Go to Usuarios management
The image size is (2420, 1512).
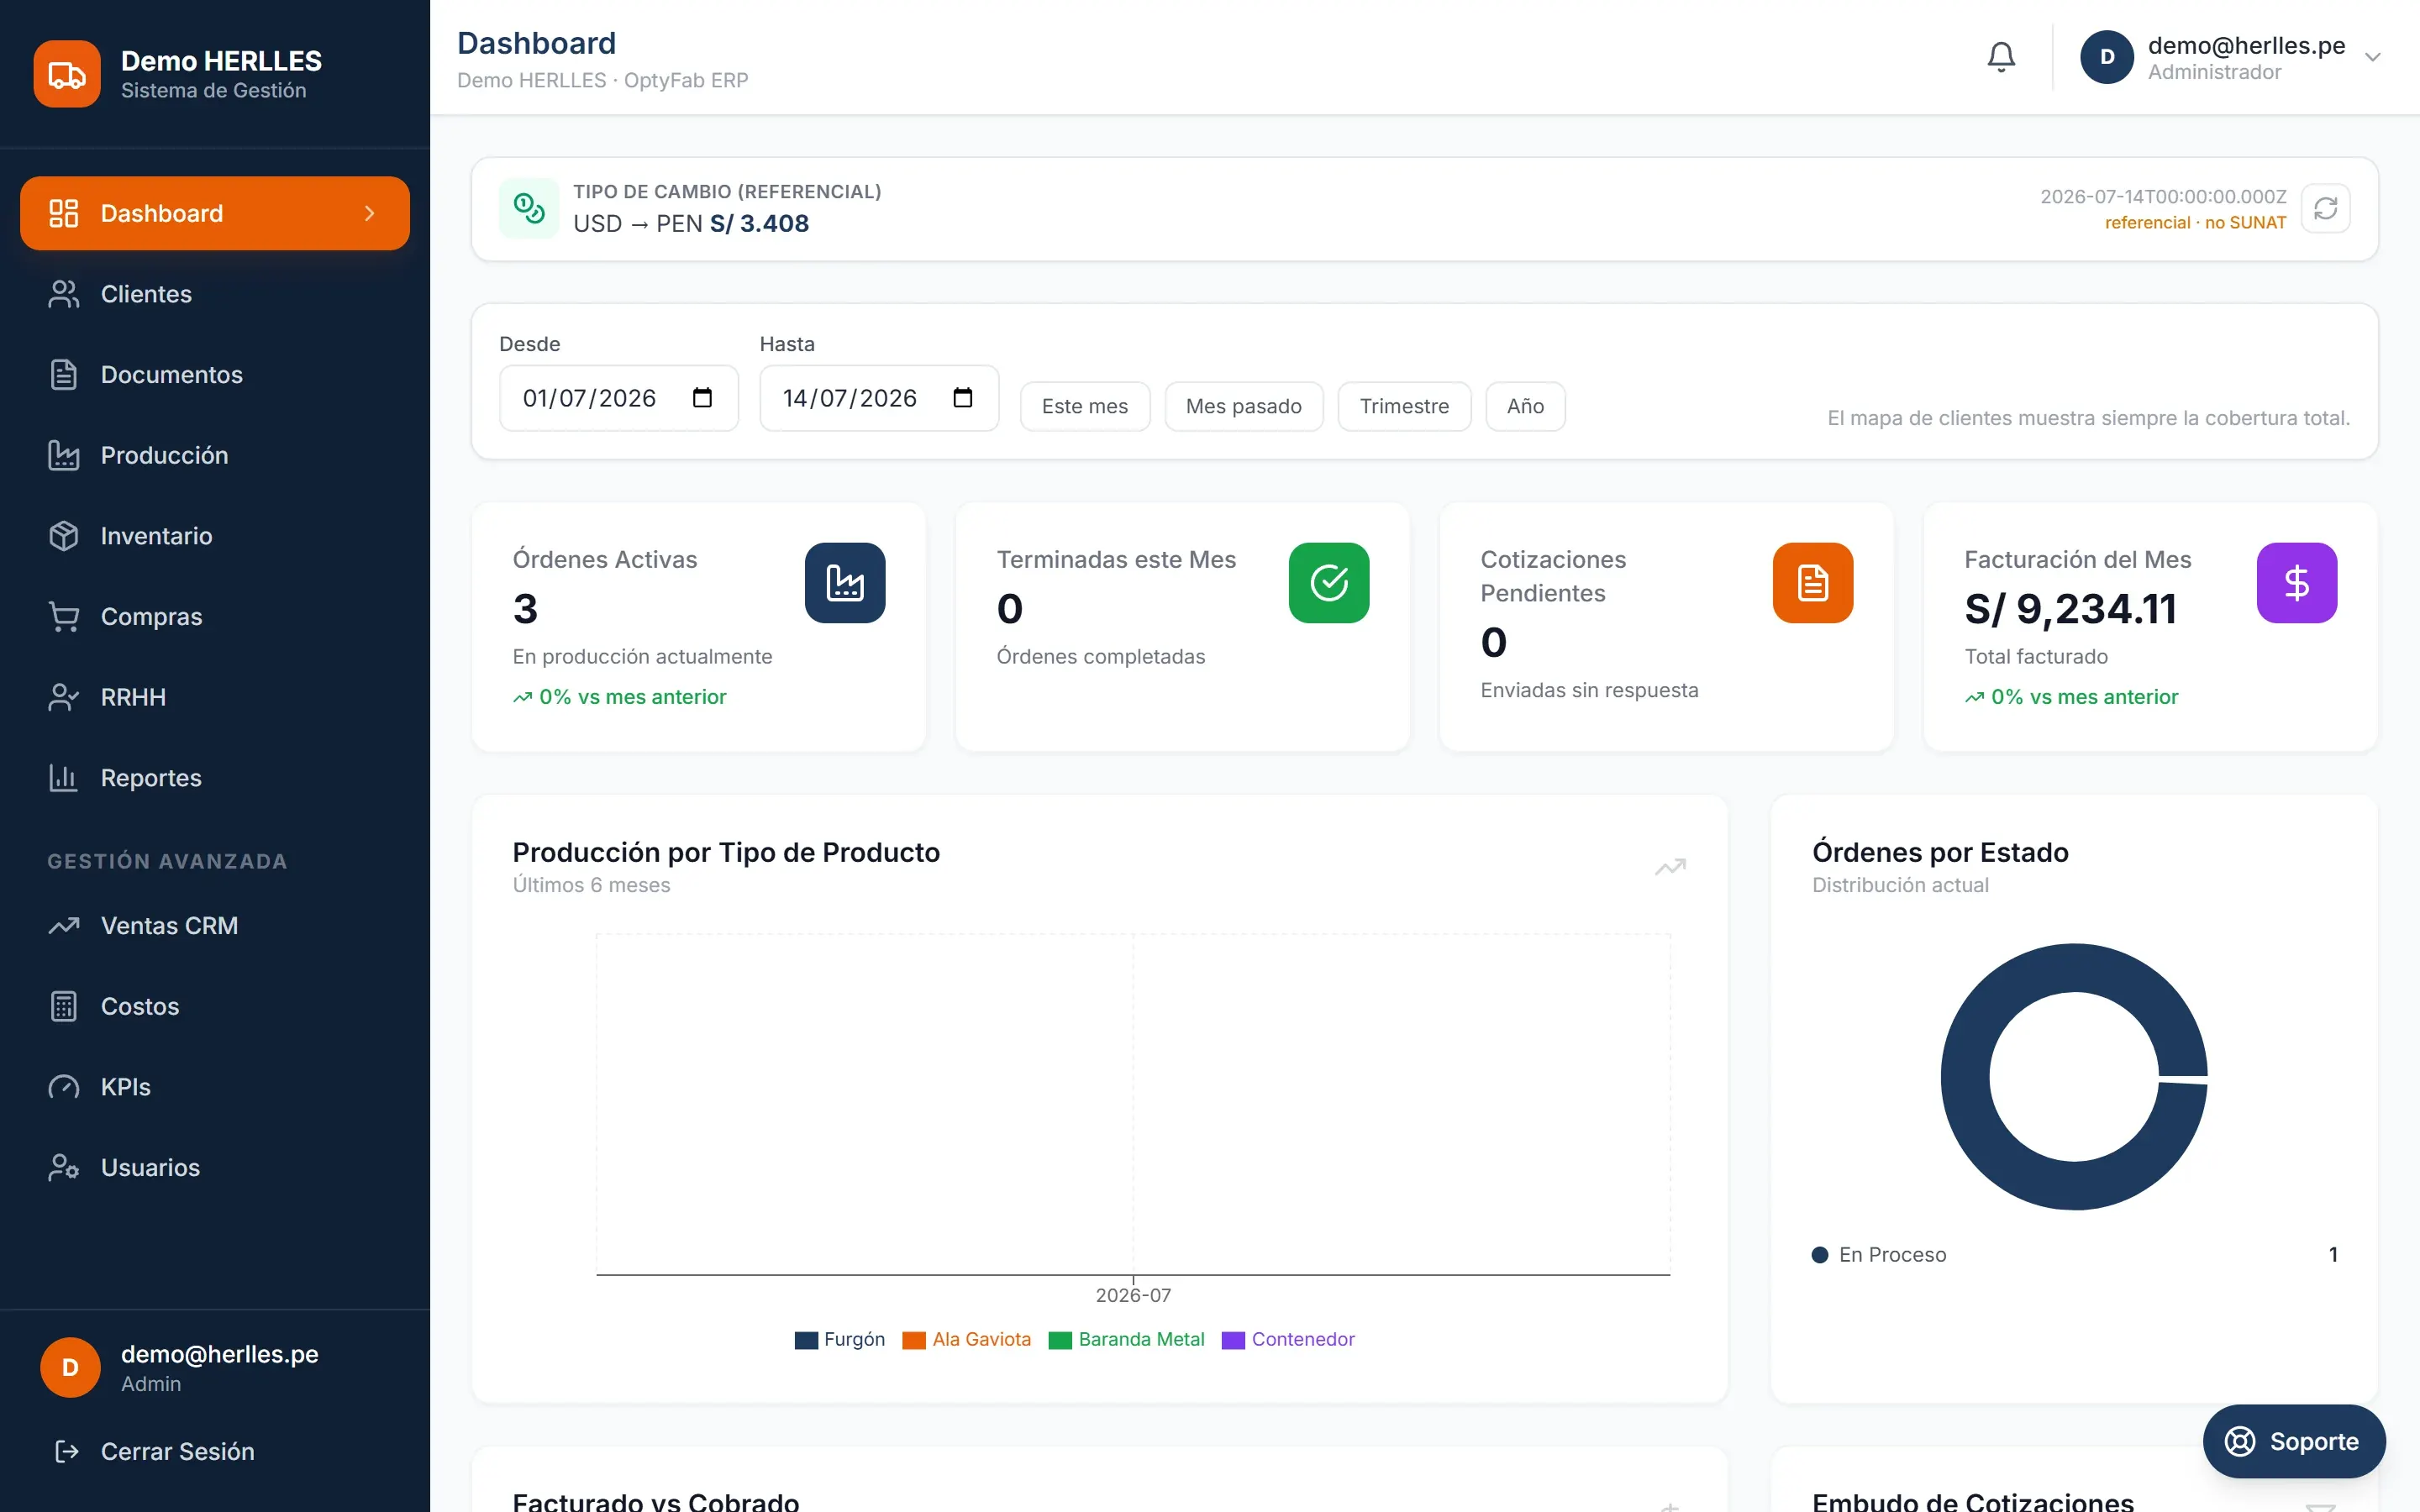215,1168
